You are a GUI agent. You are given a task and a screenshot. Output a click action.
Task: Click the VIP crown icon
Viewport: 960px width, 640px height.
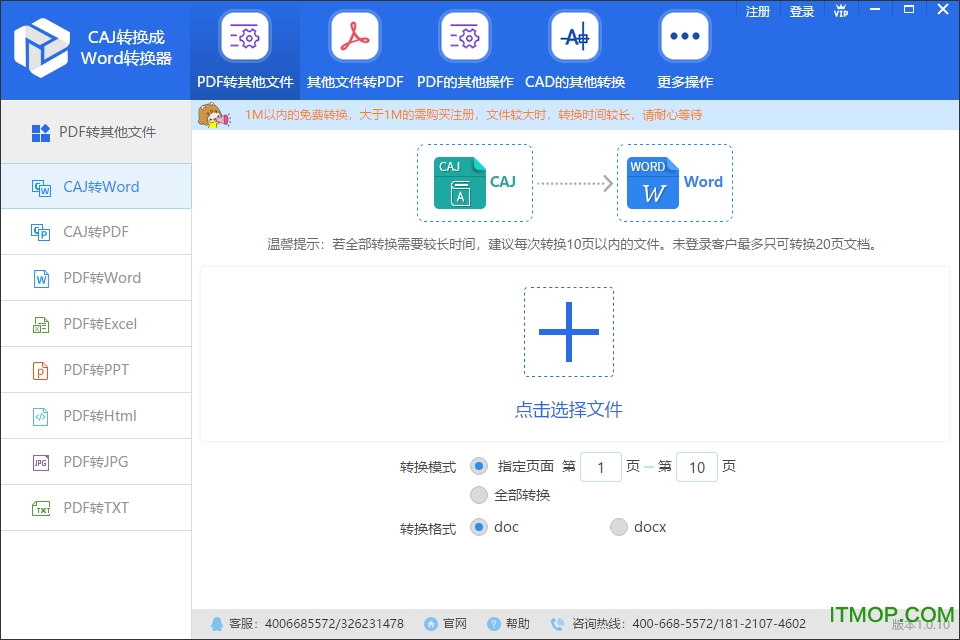(841, 11)
